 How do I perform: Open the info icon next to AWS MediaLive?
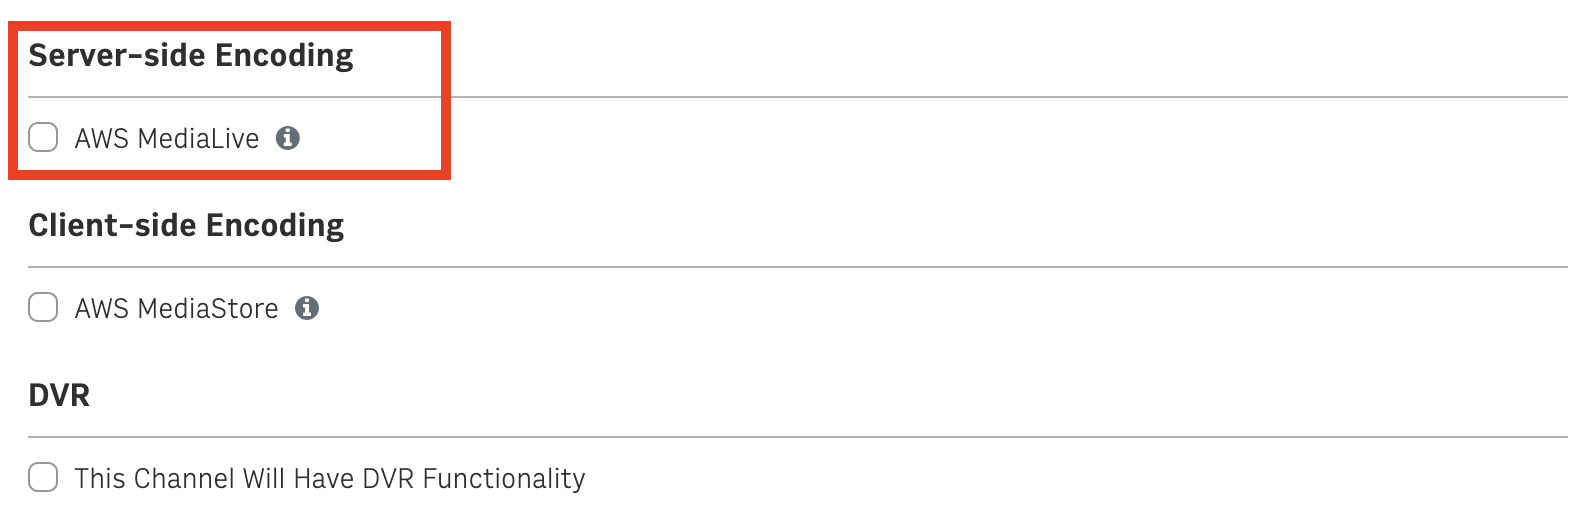click(288, 138)
